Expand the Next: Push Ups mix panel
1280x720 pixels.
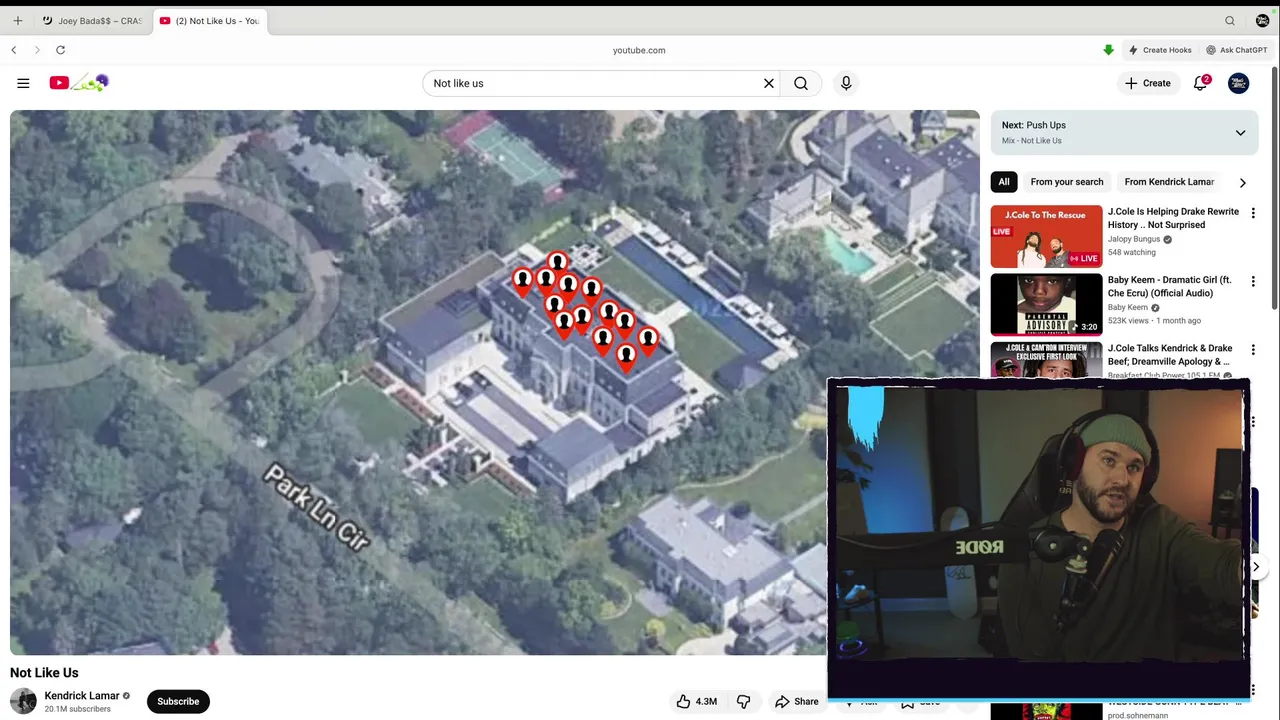click(1240, 133)
